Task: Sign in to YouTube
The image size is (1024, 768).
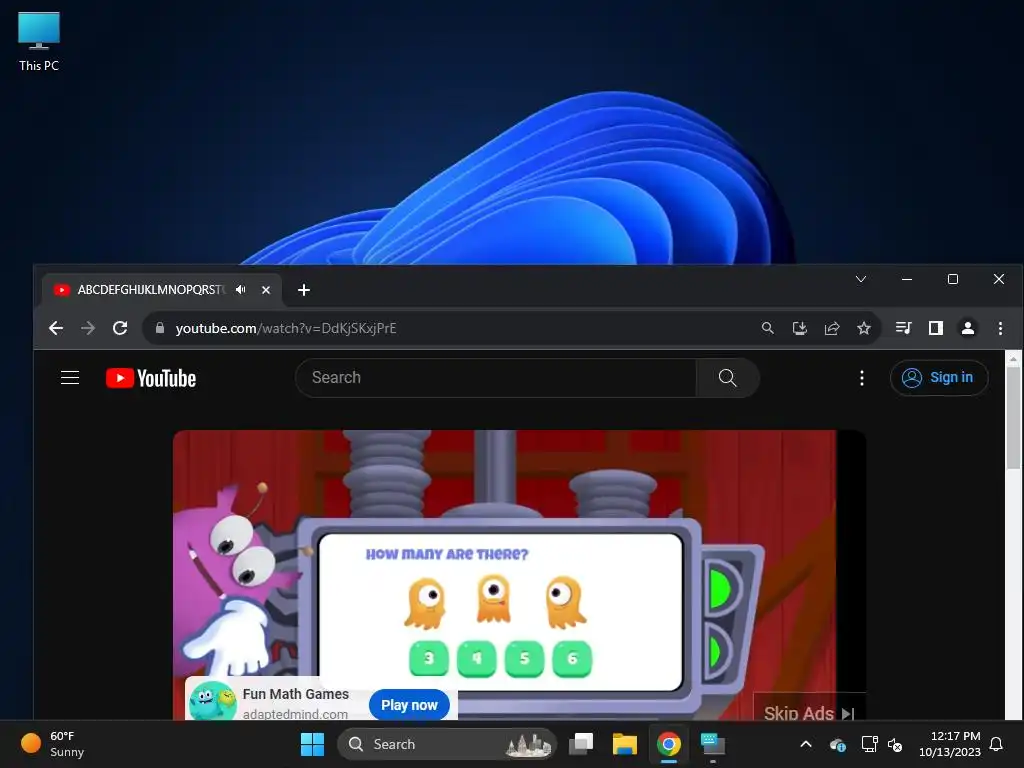Action: tap(939, 377)
